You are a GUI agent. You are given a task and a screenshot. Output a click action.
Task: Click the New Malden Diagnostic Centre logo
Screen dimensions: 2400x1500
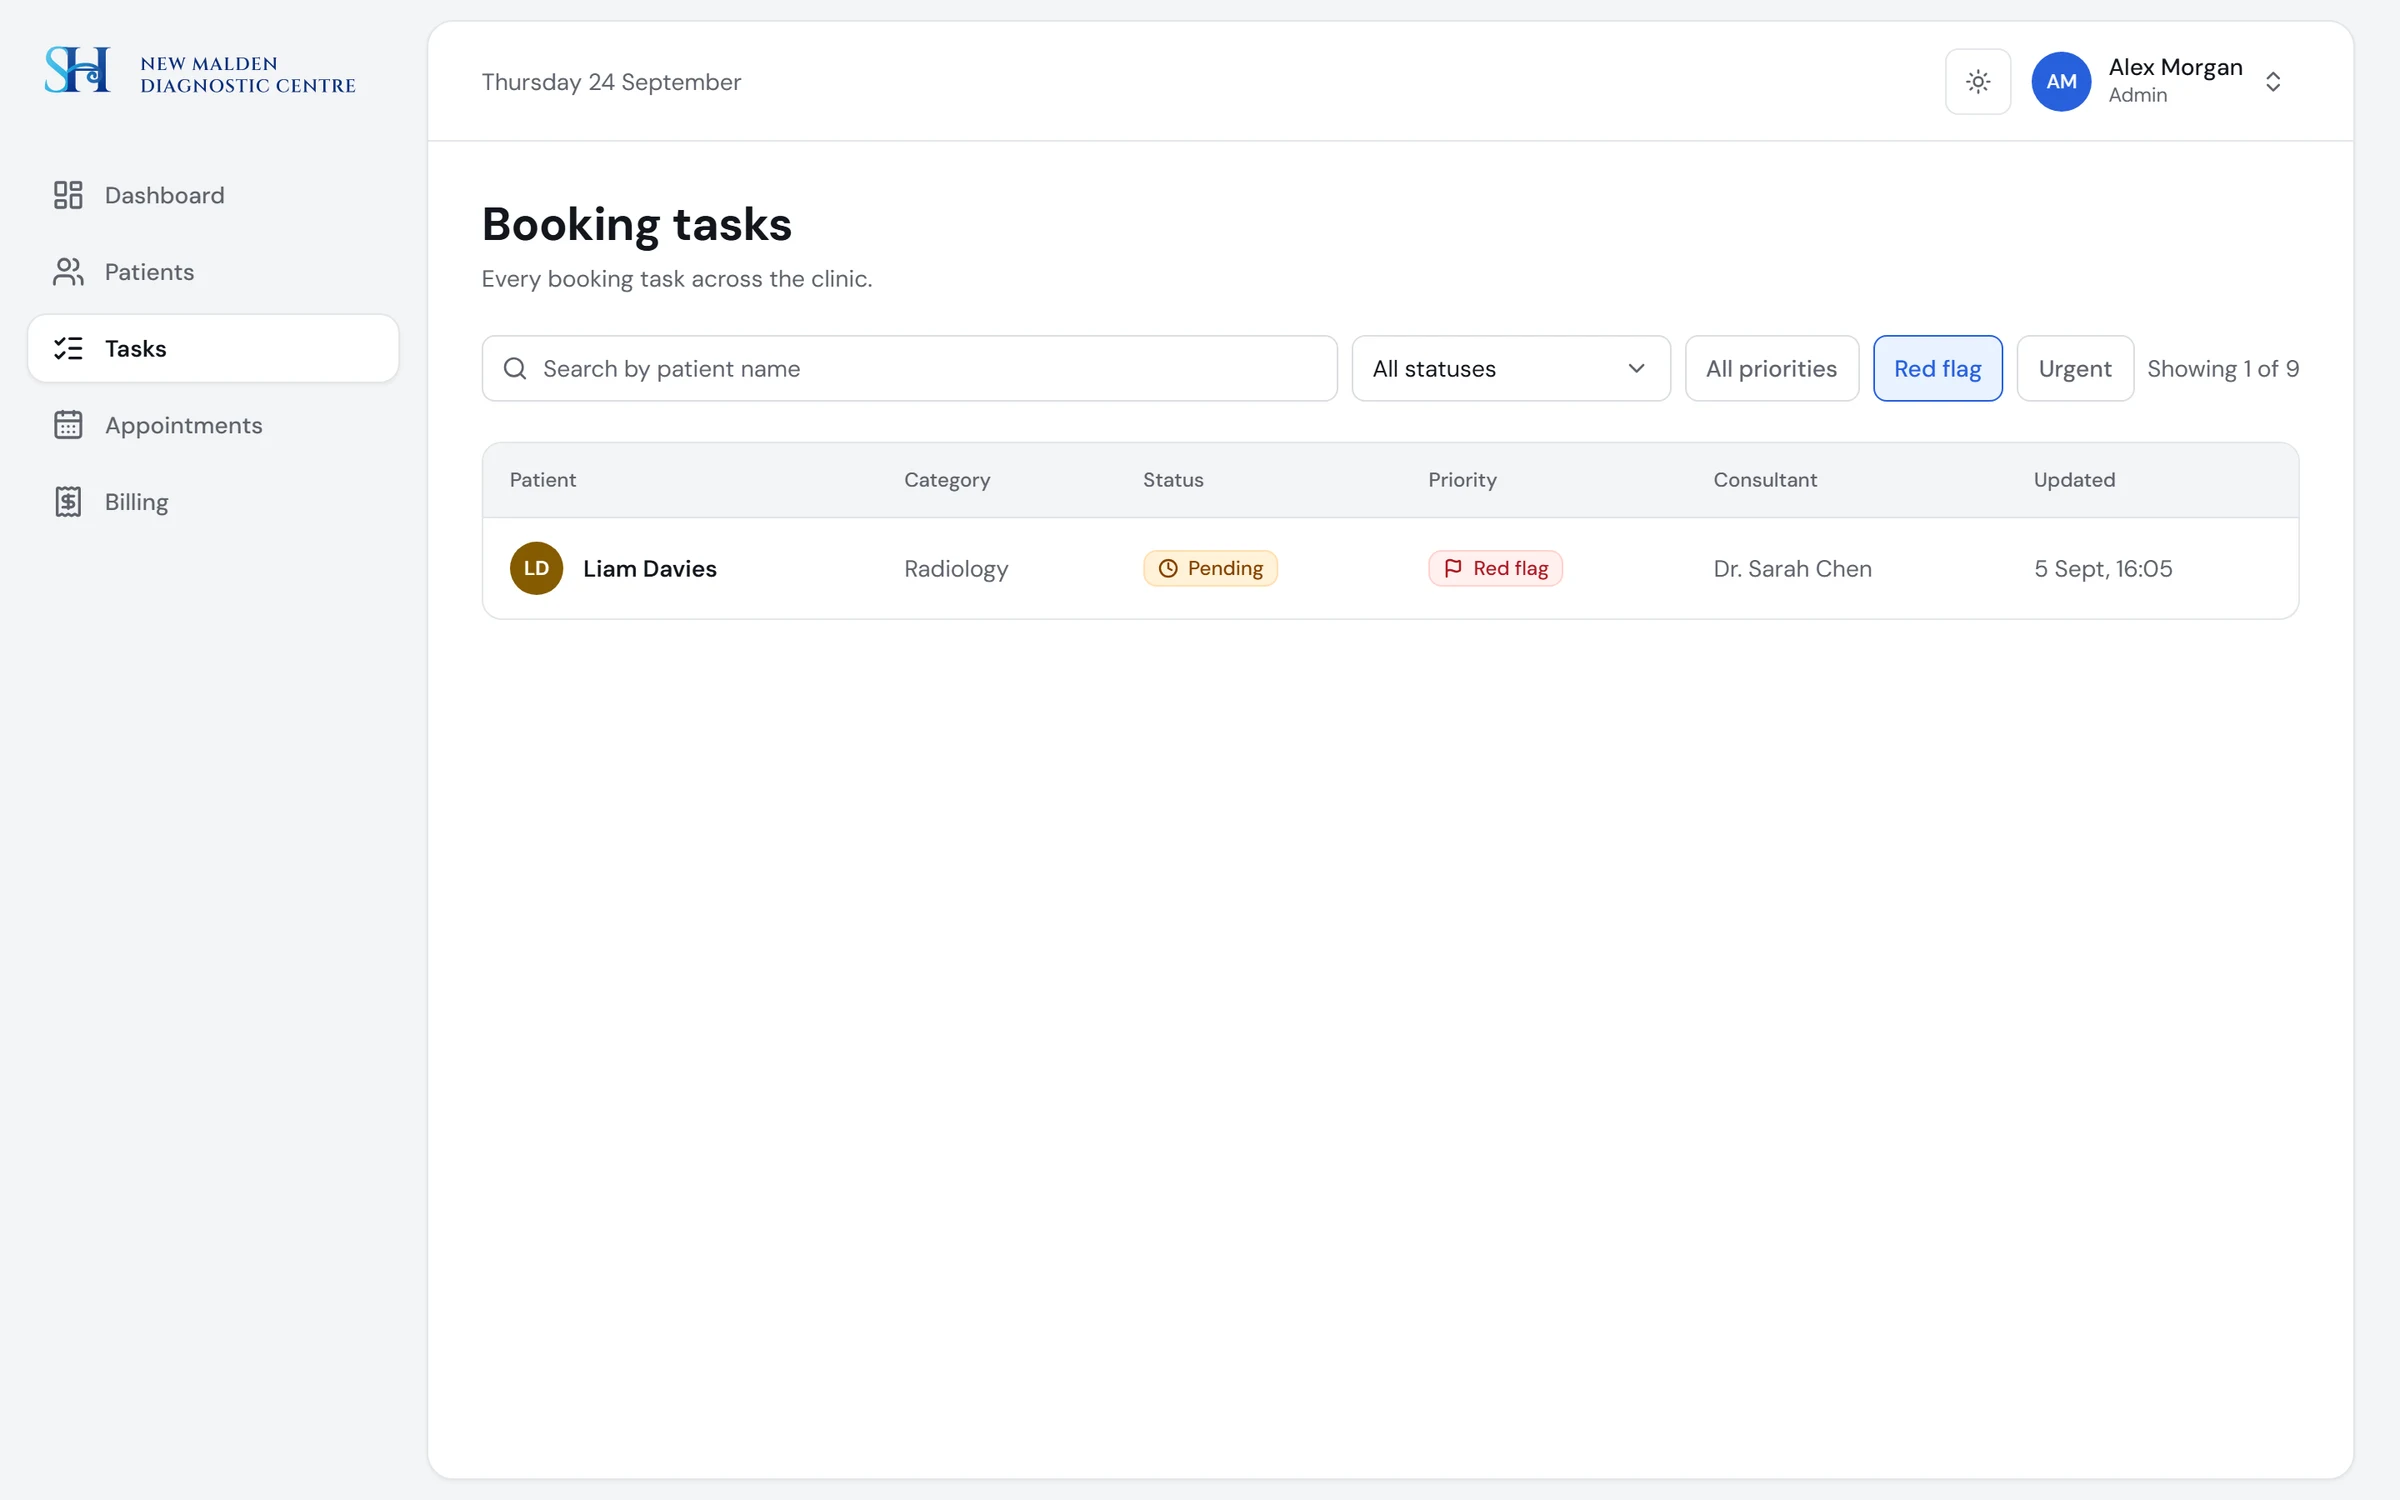coord(200,71)
